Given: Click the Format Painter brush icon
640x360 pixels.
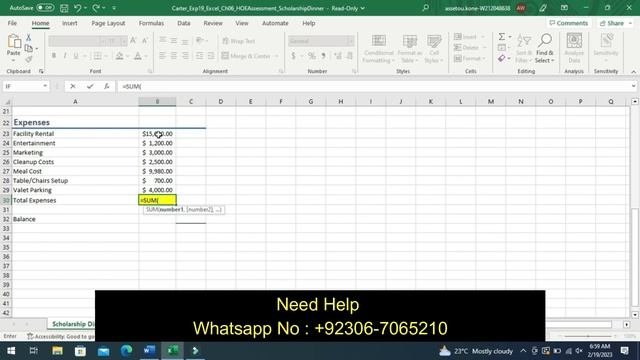Looking at the screenshot, I should pos(29,60).
